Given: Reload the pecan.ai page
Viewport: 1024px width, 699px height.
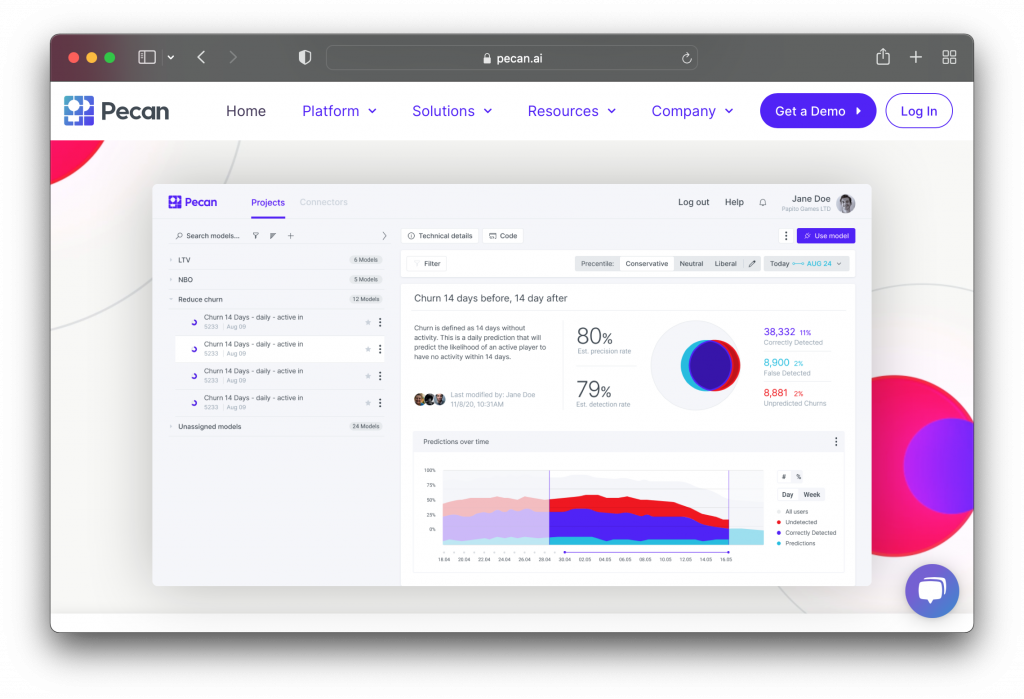Looking at the screenshot, I should point(686,58).
